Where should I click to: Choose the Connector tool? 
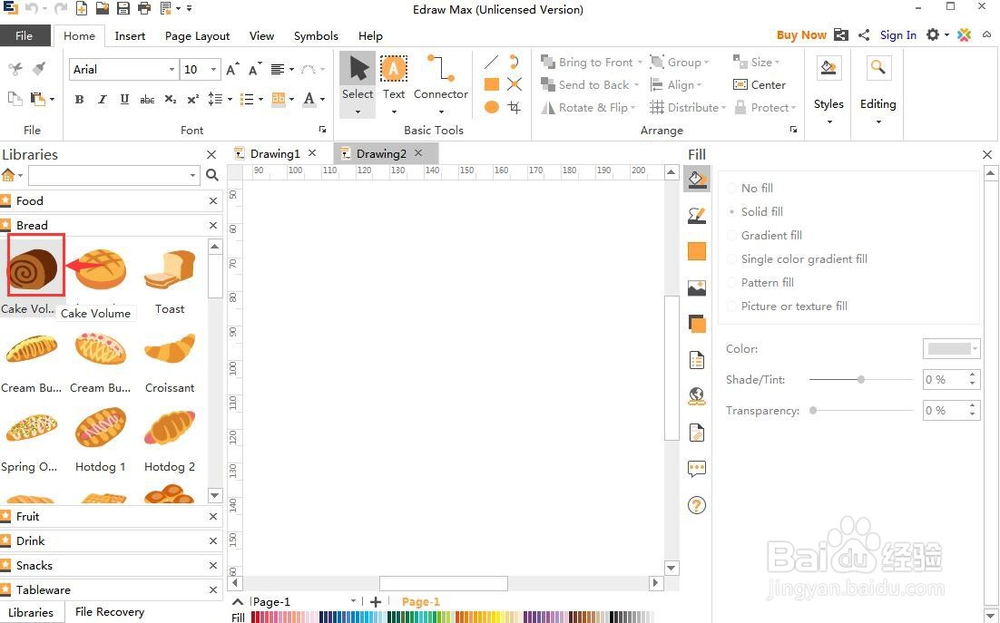[441, 83]
